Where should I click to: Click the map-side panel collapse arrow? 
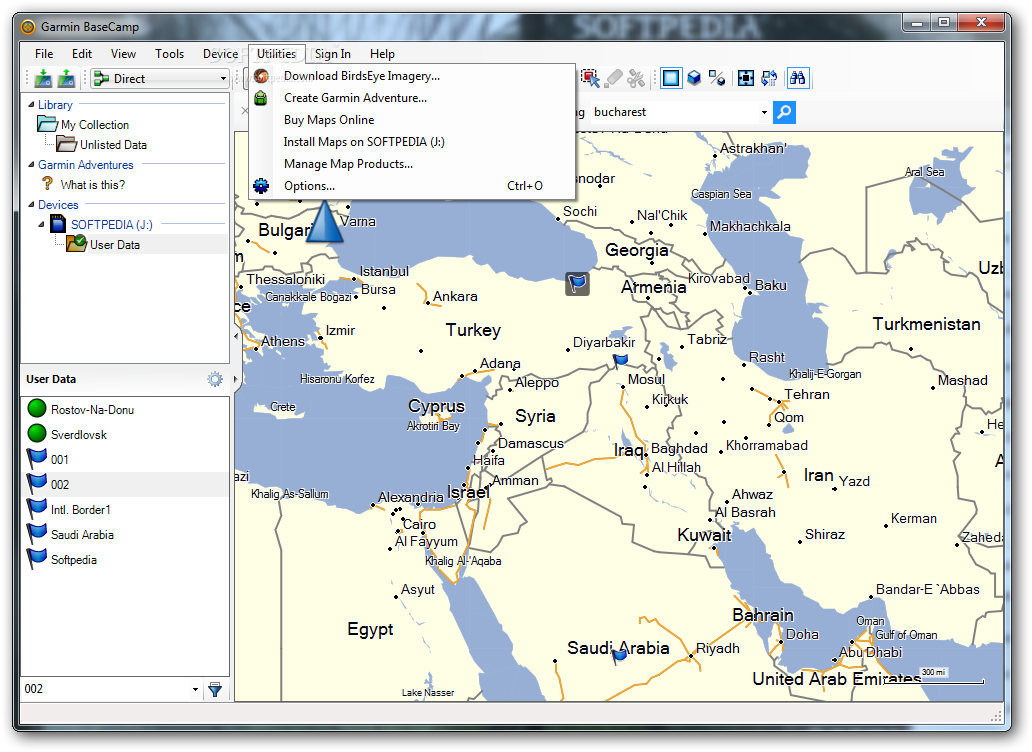pos(236,336)
